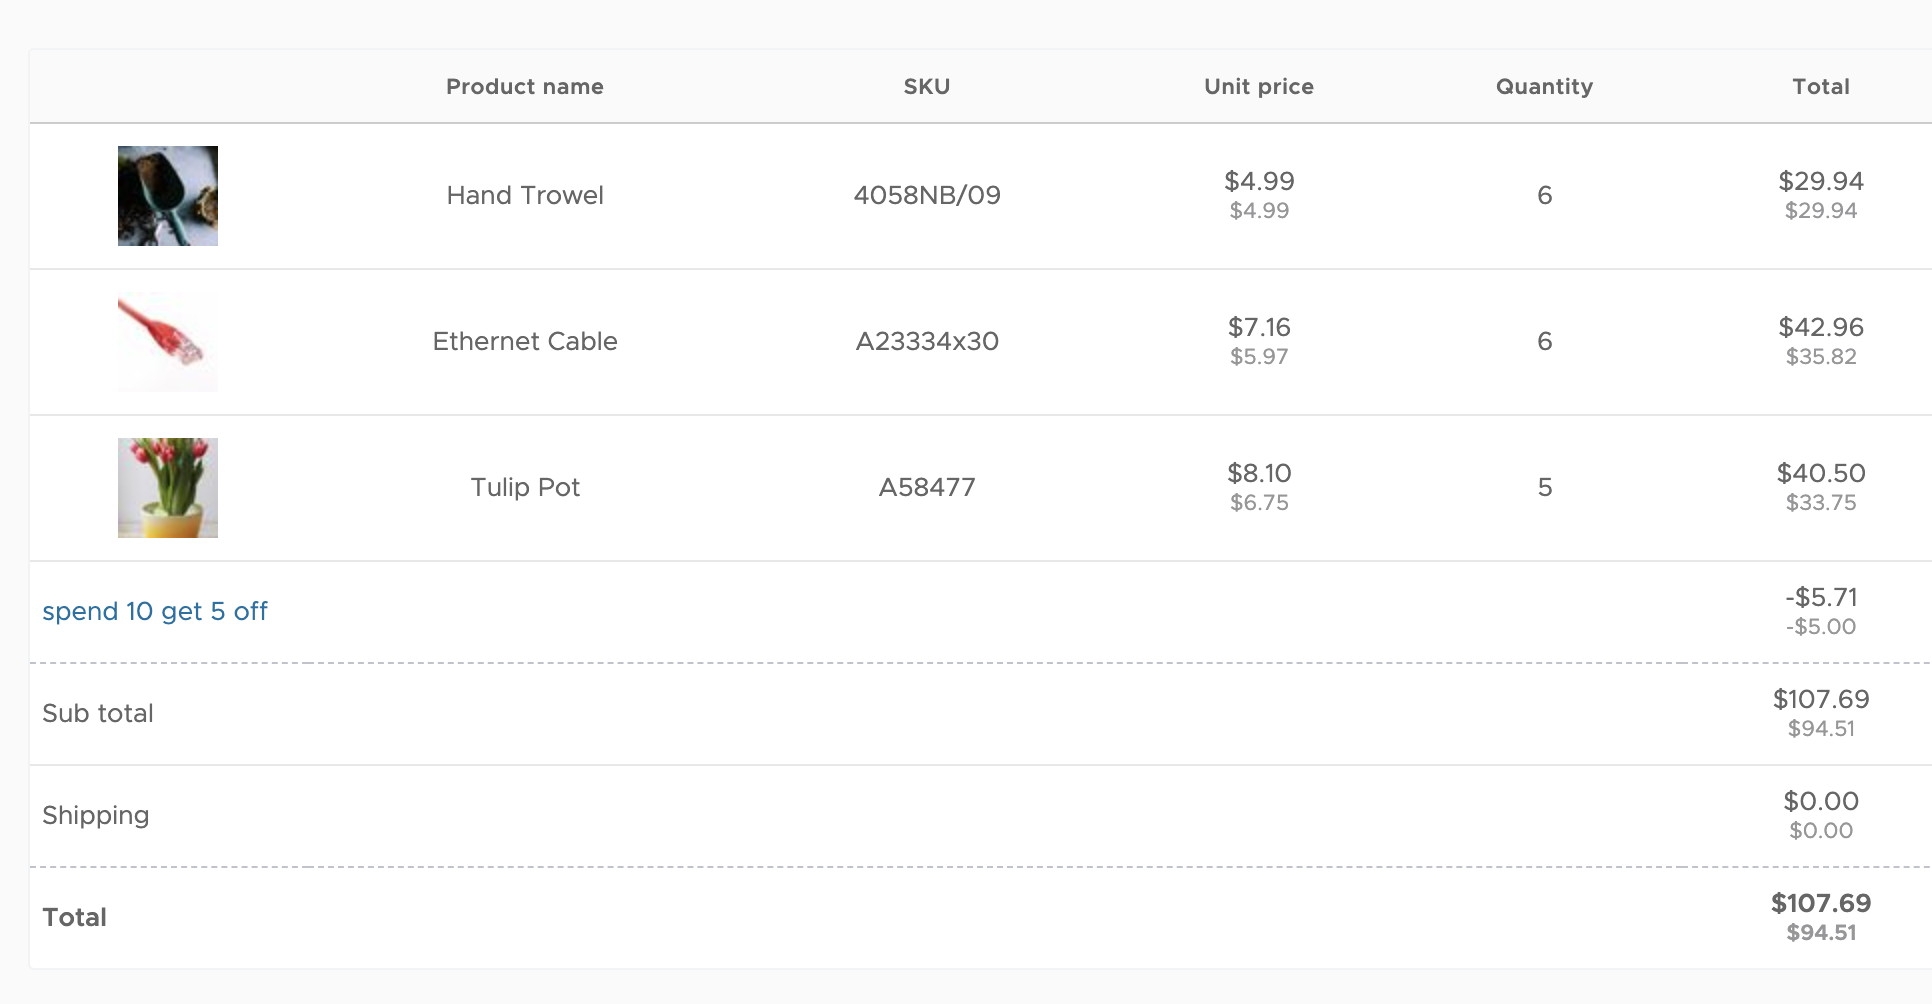Select the SKU A23334x30 cell
The image size is (1932, 1004).
click(x=927, y=341)
